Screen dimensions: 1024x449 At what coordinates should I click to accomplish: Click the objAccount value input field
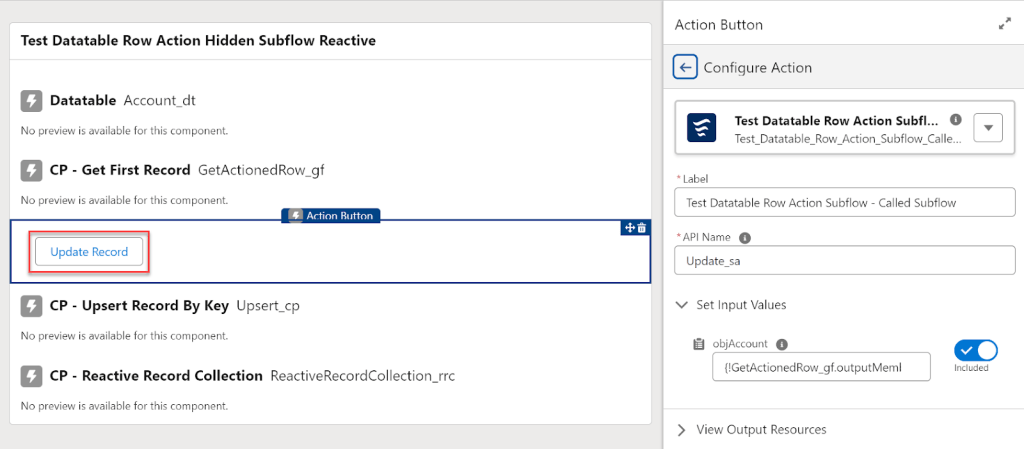click(x=820, y=366)
